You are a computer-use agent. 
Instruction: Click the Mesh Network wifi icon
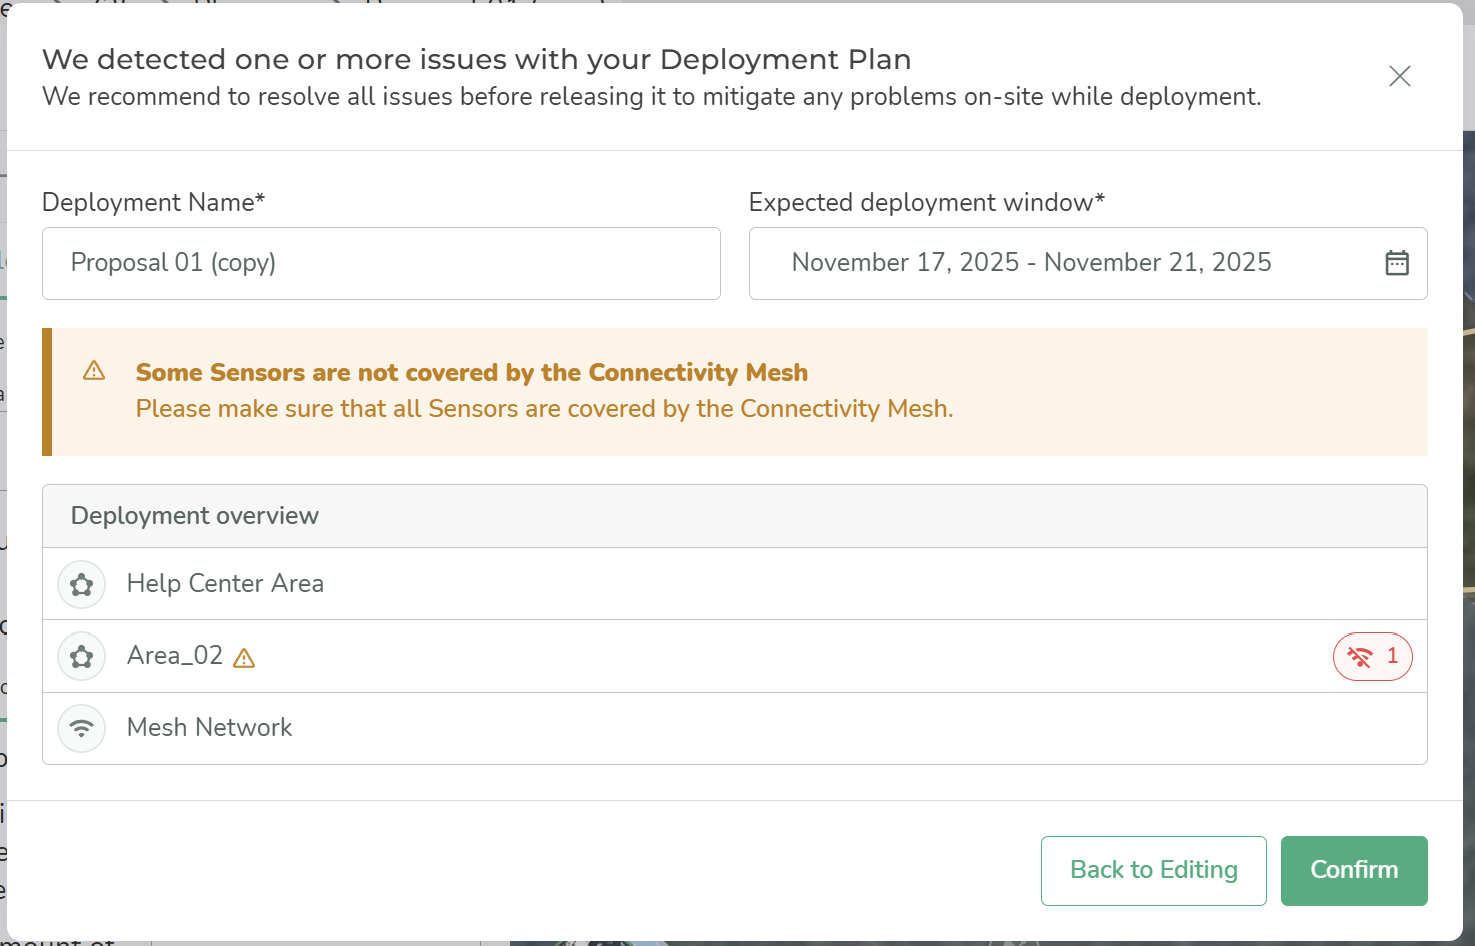[82, 729]
